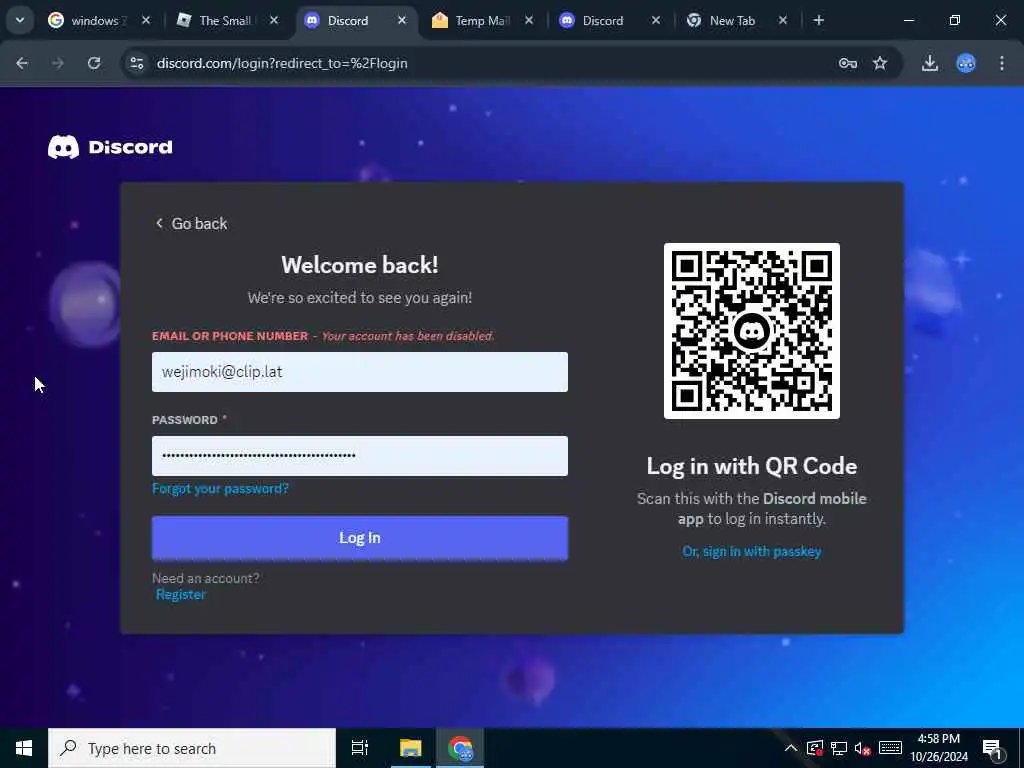Click the Go back link
1024x768 pixels.
click(x=191, y=223)
